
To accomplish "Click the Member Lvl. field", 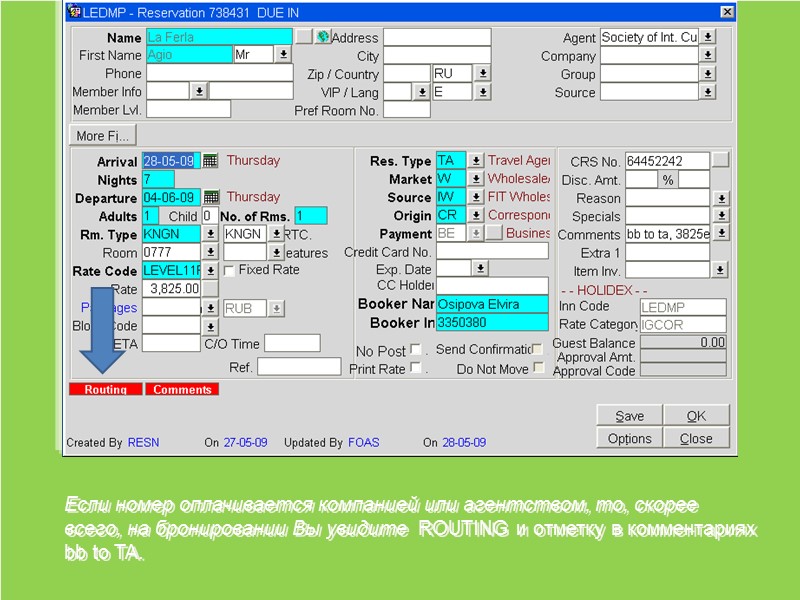I will 189,109.
